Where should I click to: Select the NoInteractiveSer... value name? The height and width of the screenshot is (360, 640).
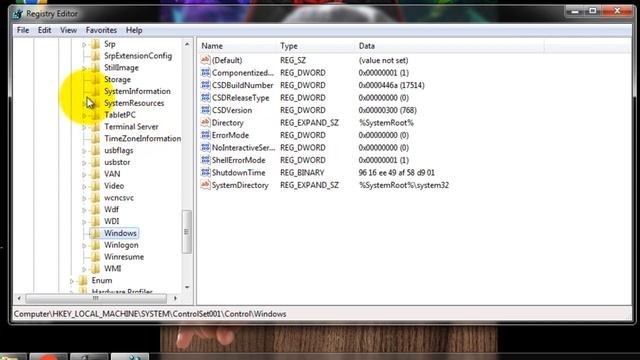coord(243,147)
